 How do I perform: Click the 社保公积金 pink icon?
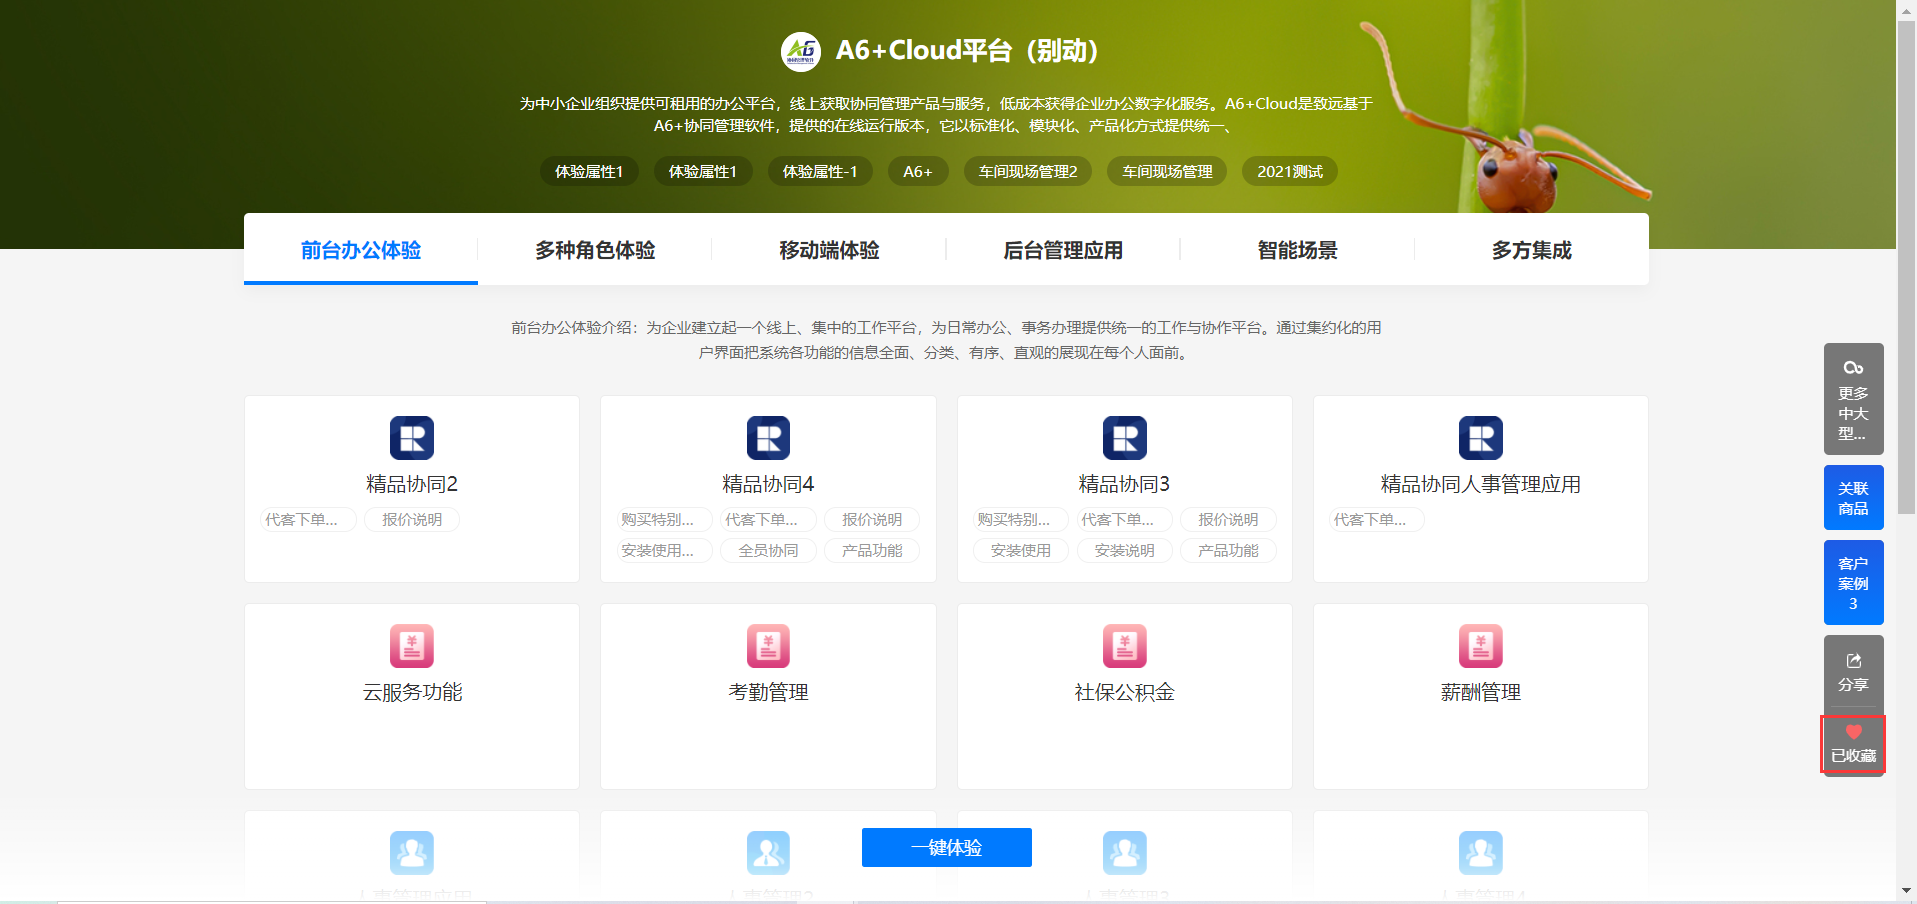point(1124,646)
